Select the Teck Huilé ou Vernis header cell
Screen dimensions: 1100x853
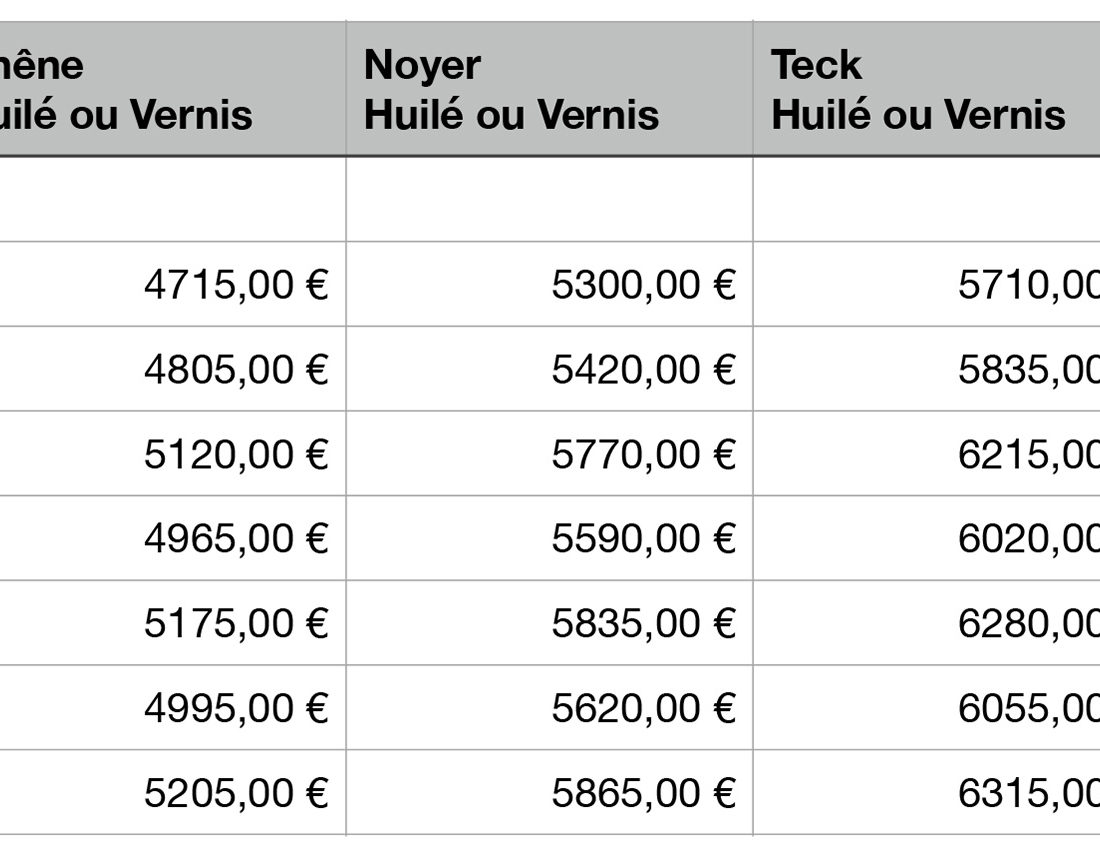[x=925, y=90]
